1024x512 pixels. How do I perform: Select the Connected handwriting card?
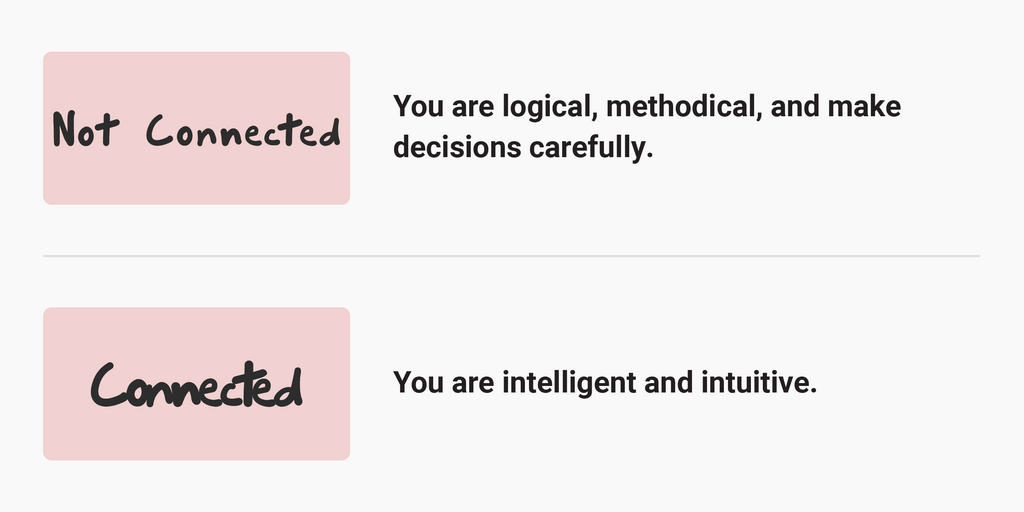coord(197,383)
